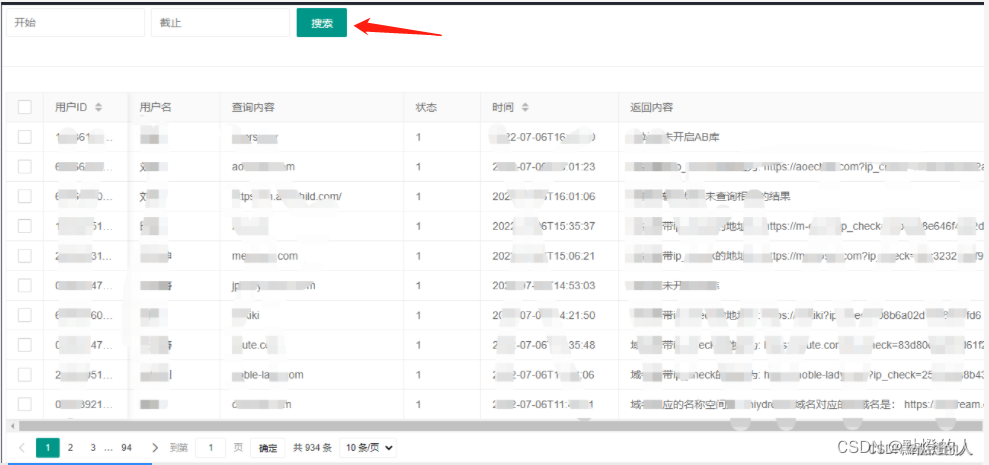This screenshot has width=989, height=465.
Task: Focus the 到第 page number input
Action: [x=211, y=448]
